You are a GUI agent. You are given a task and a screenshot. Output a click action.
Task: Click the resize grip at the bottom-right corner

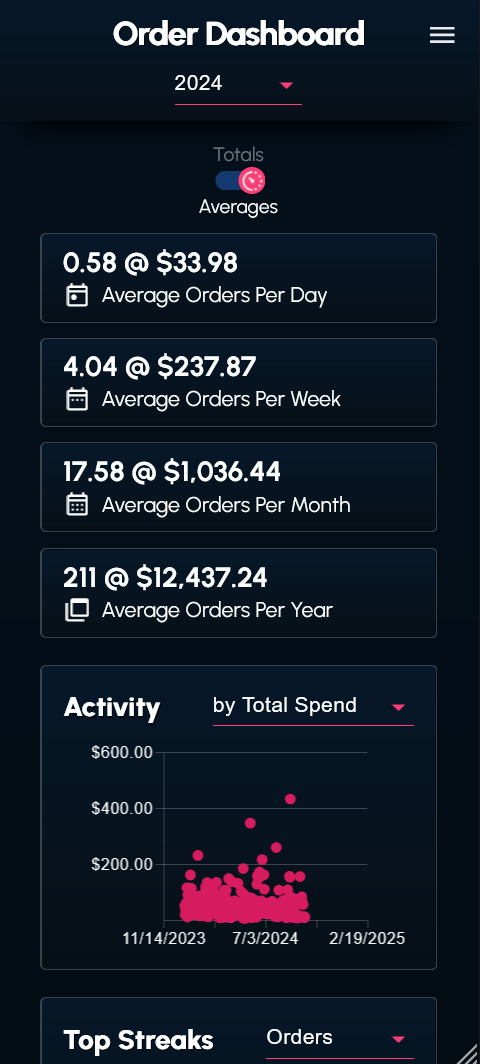tap(468, 1052)
